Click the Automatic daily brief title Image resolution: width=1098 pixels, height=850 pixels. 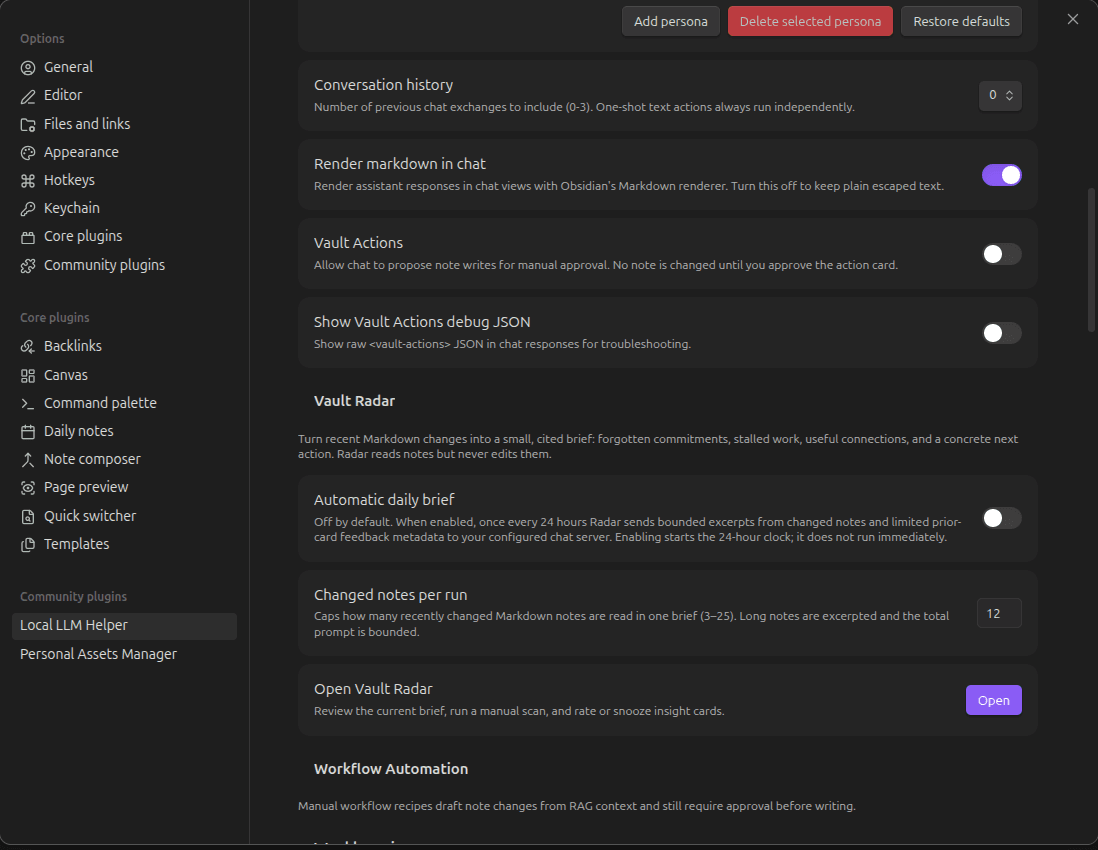pos(384,500)
